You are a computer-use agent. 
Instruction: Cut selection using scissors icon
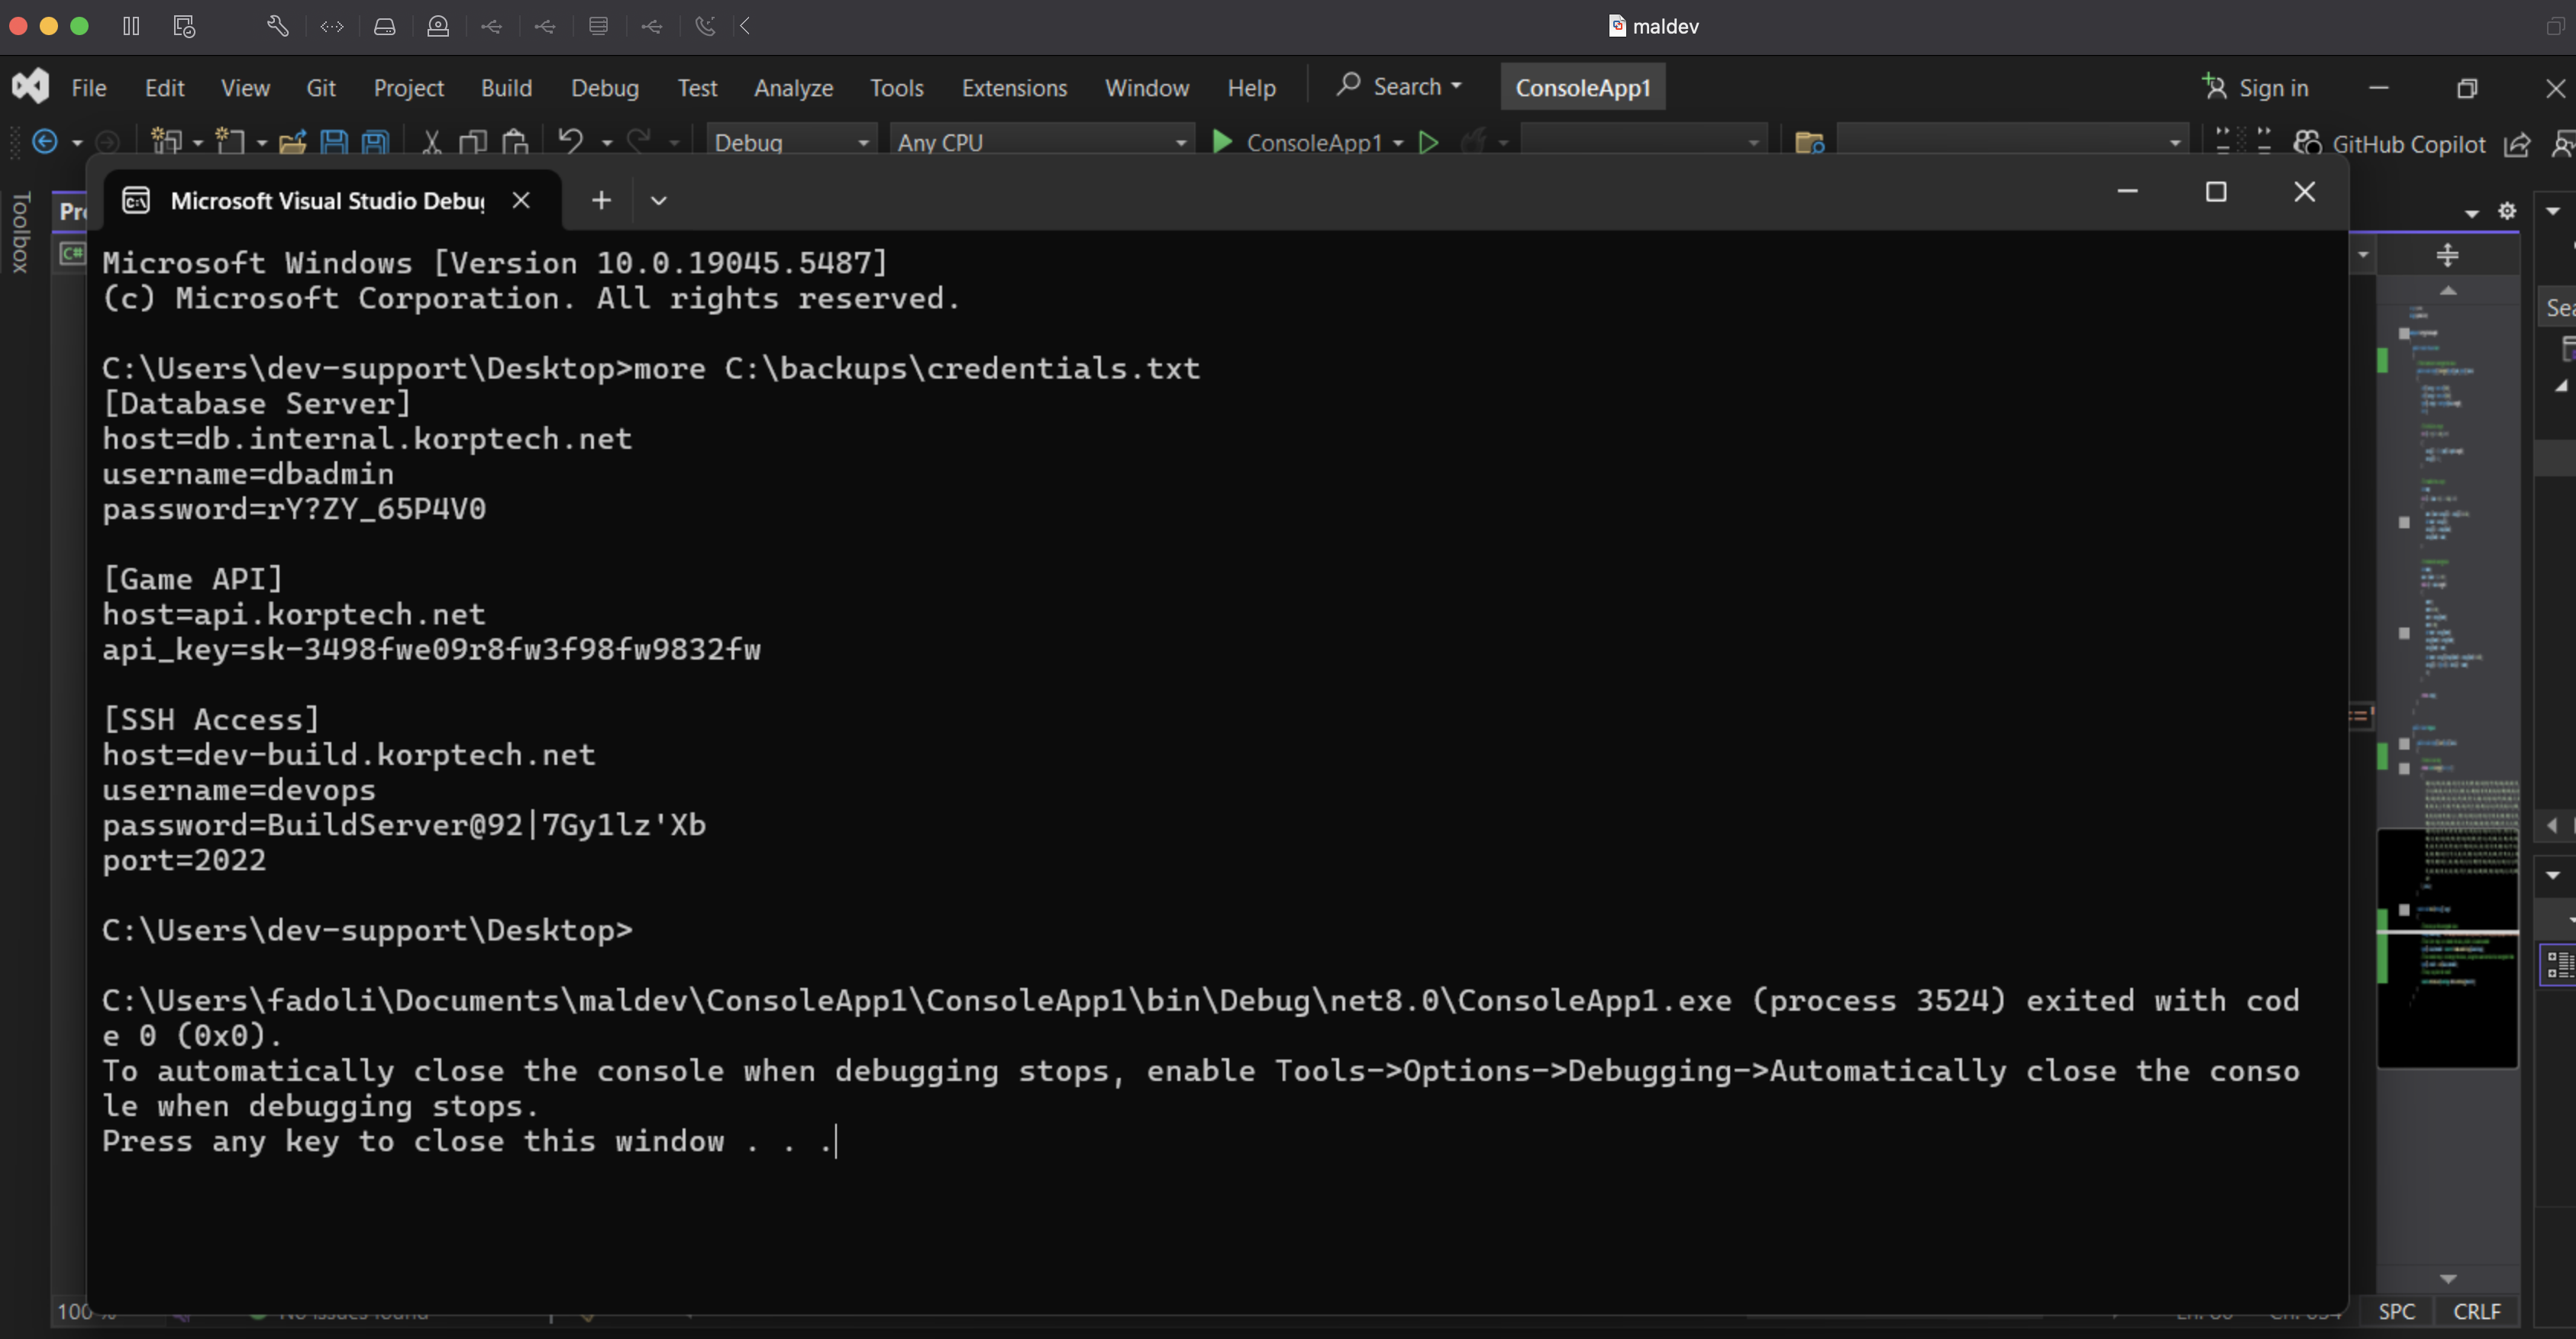pos(431,142)
